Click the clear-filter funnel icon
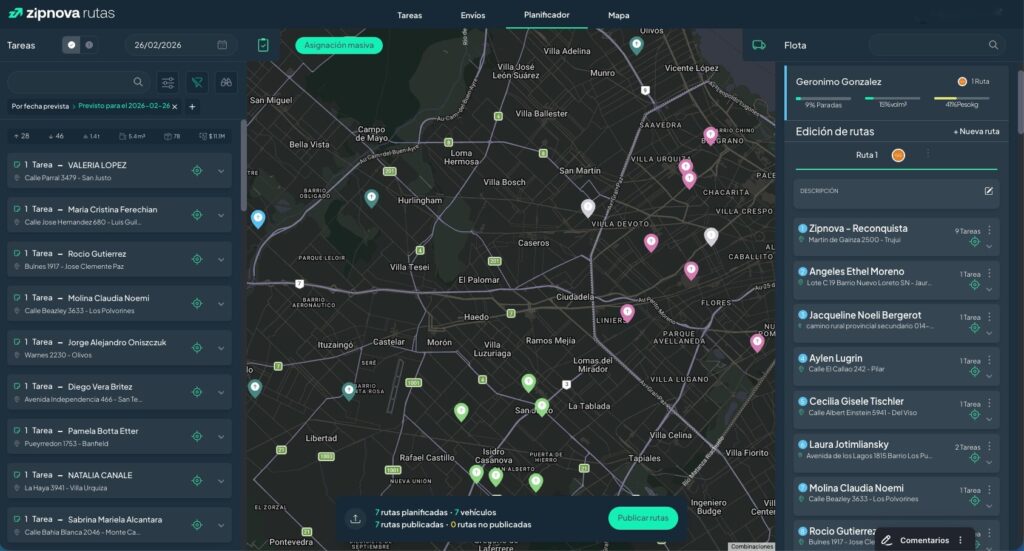The width and height of the screenshot is (1024, 551). [x=197, y=82]
